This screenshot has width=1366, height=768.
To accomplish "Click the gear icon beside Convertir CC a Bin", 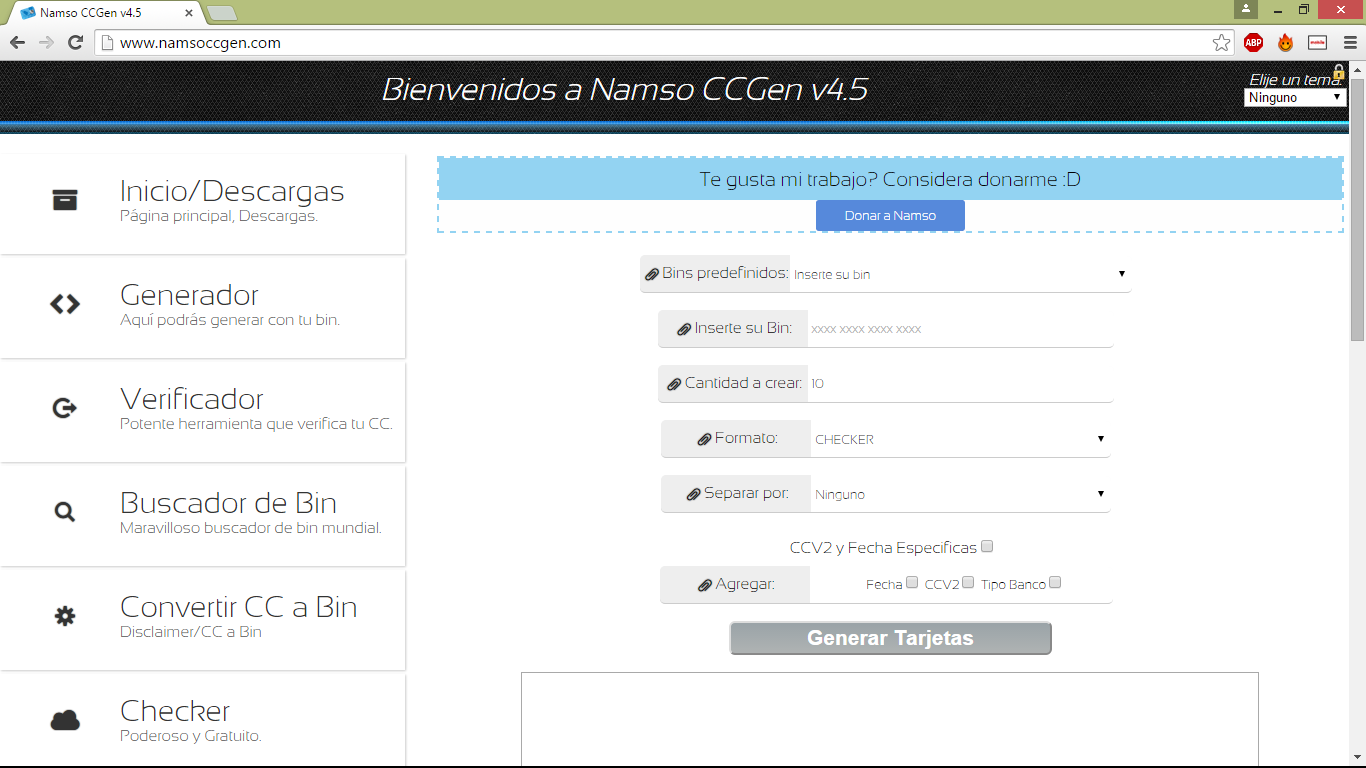I will [x=65, y=616].
